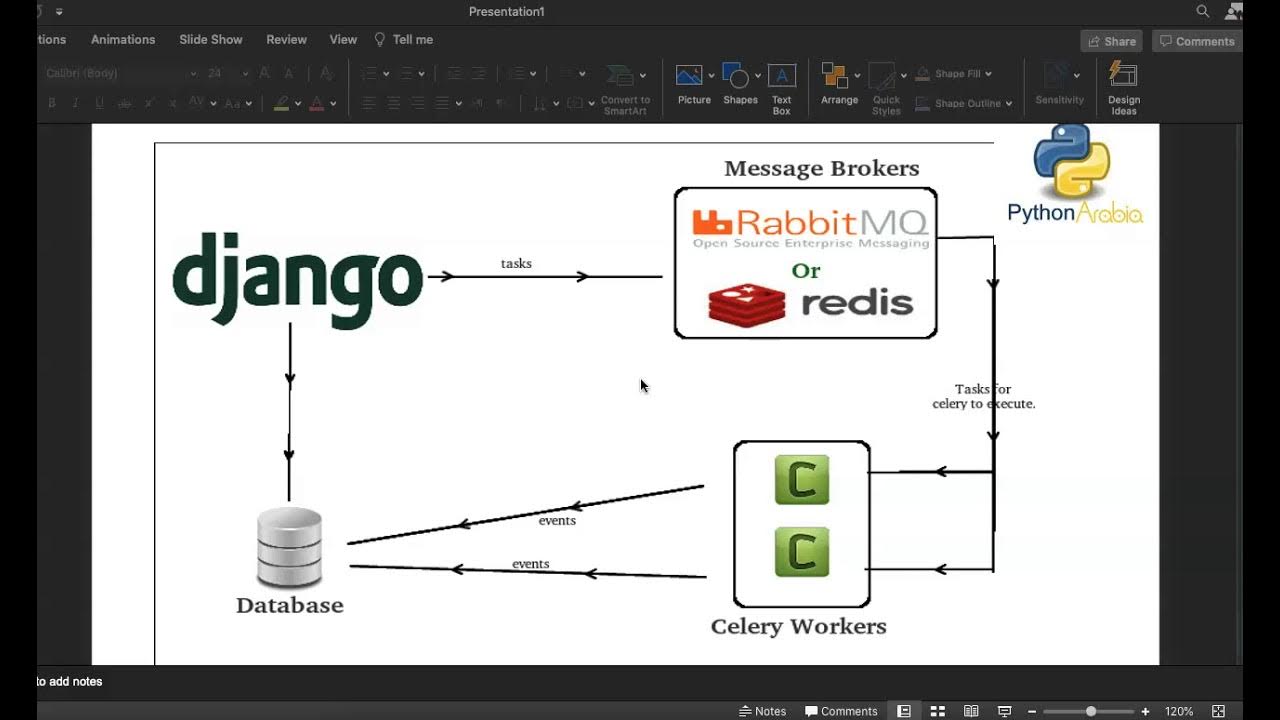Click the notes area placeholder

click(x=70, y=682)
